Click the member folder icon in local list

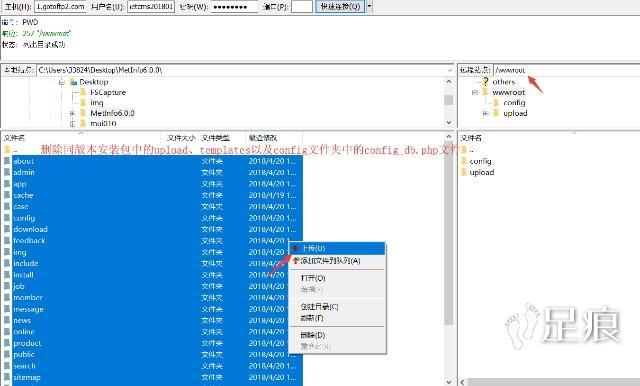[x=7, y=297]
